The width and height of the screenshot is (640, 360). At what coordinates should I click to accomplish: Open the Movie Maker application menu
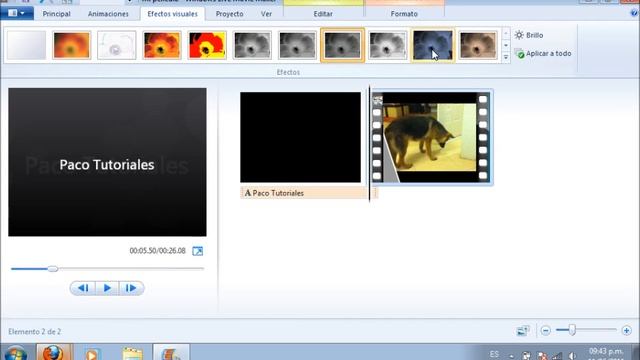pyautogui.click(x=16, y=13)
